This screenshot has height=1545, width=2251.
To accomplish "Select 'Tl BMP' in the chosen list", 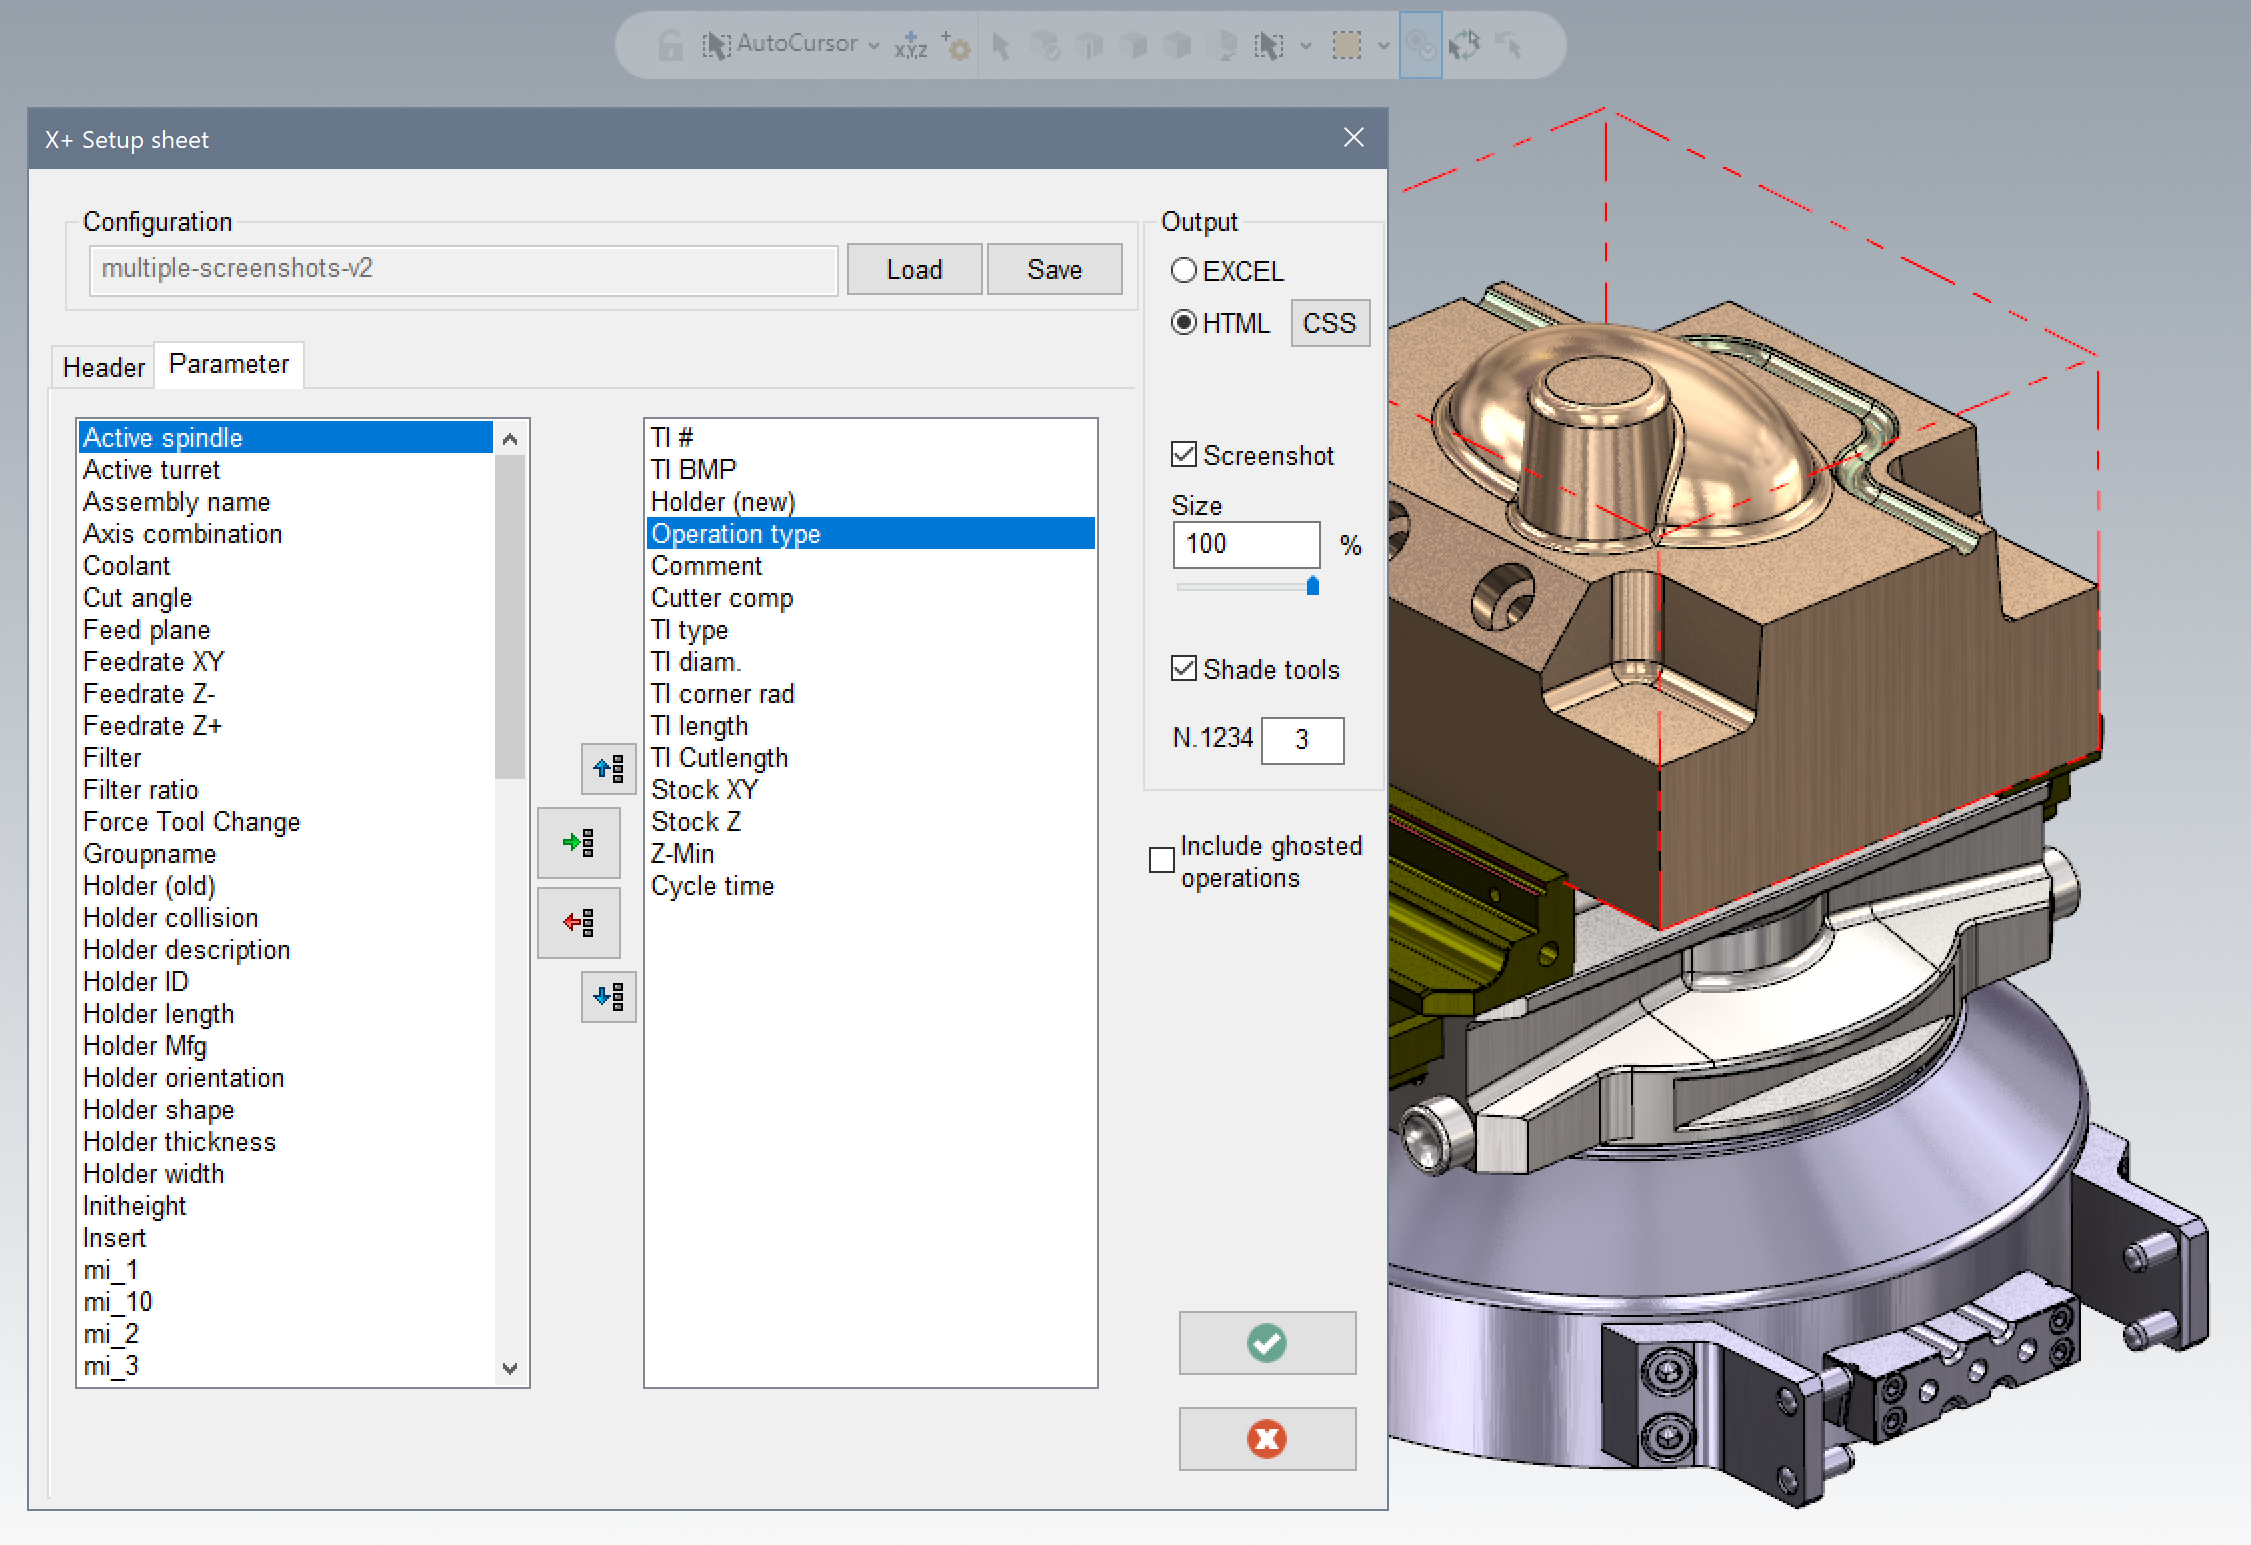I will 870,469.
